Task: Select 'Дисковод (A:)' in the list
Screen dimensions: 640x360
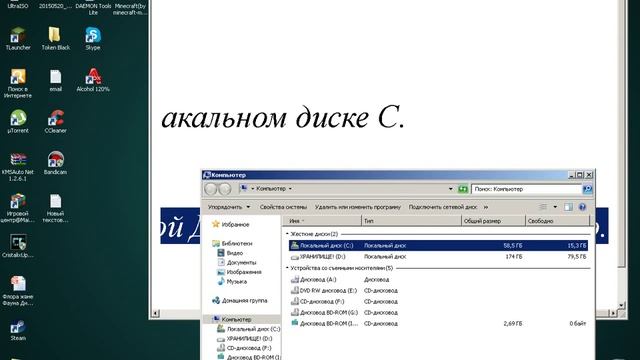Action: tap(438, 280)
